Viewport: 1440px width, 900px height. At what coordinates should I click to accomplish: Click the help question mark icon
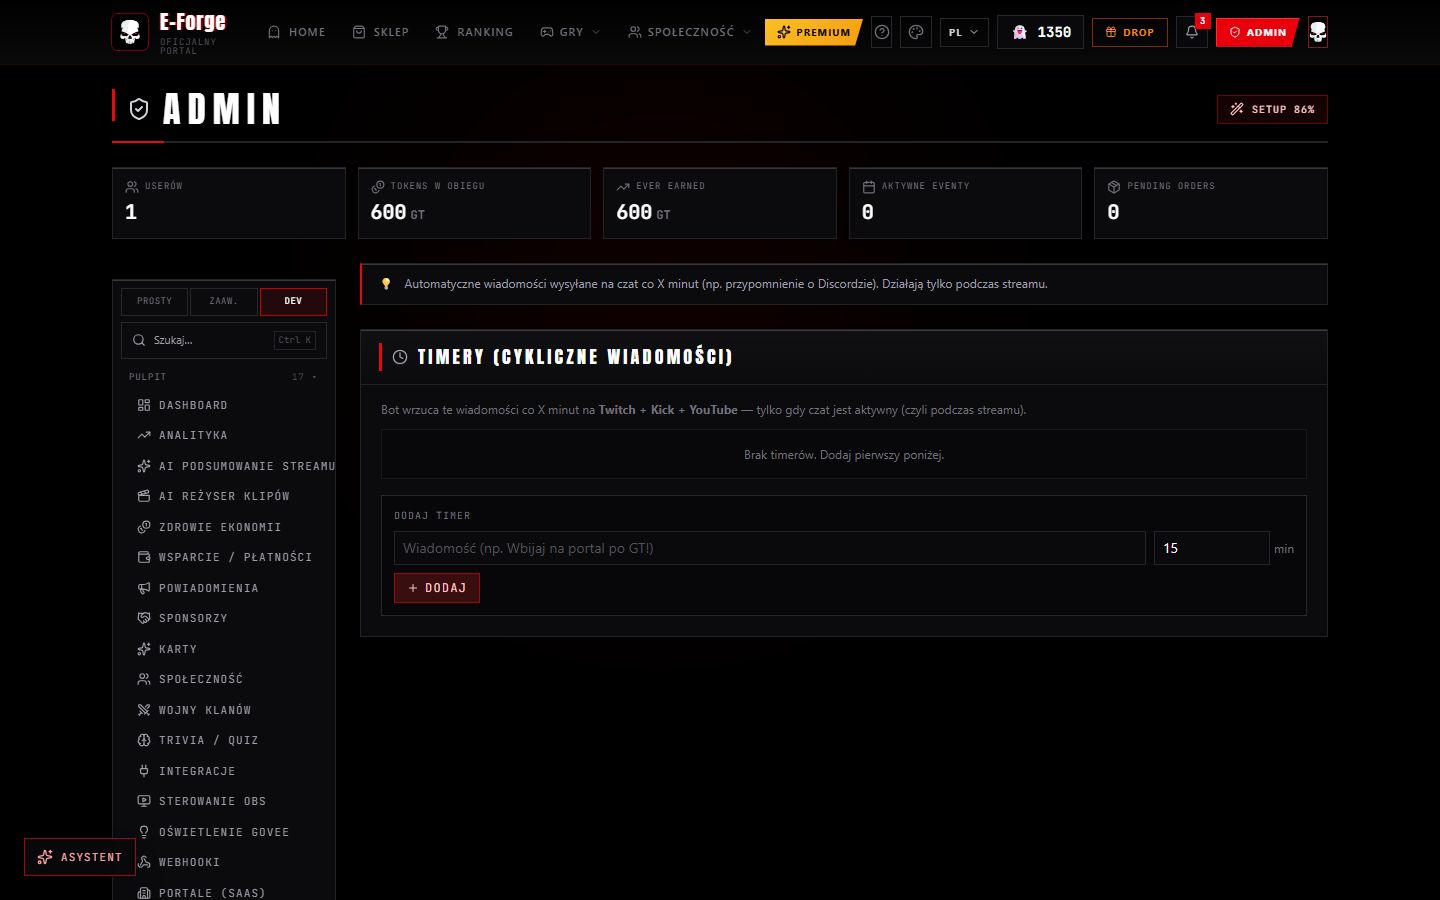[x=882, y=32]
